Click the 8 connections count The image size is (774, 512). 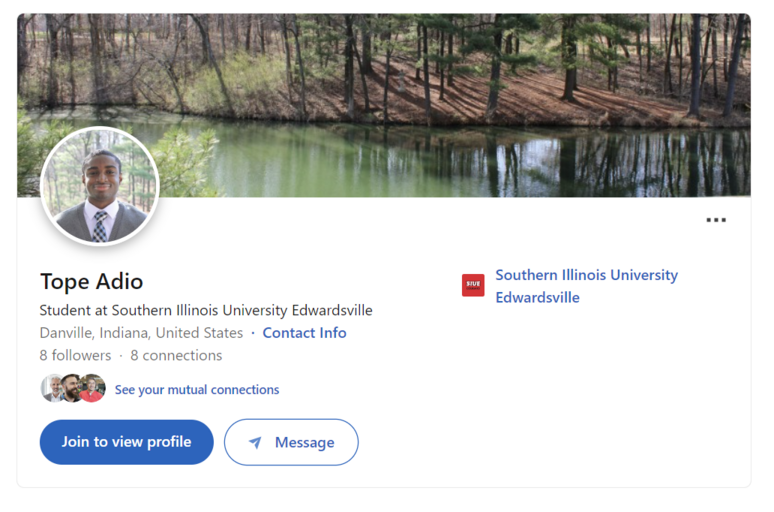[x=176, y=355]
